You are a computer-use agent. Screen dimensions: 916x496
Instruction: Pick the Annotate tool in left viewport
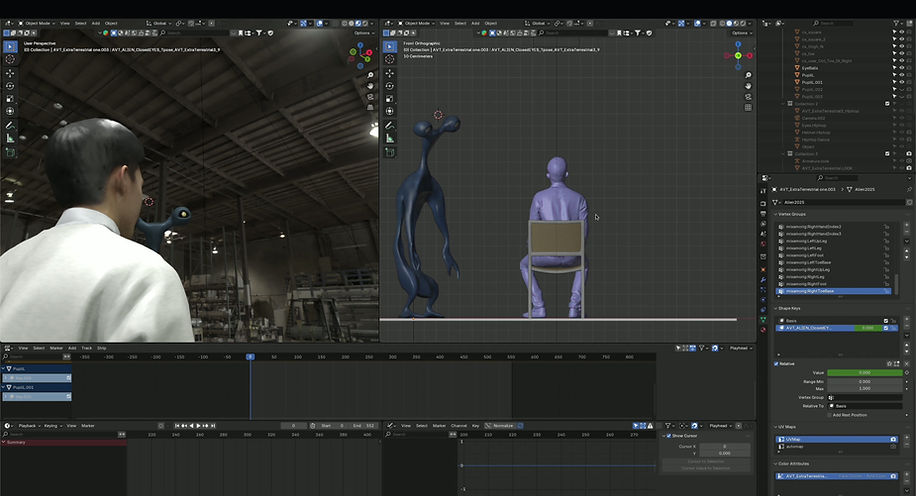pos(10,125)
